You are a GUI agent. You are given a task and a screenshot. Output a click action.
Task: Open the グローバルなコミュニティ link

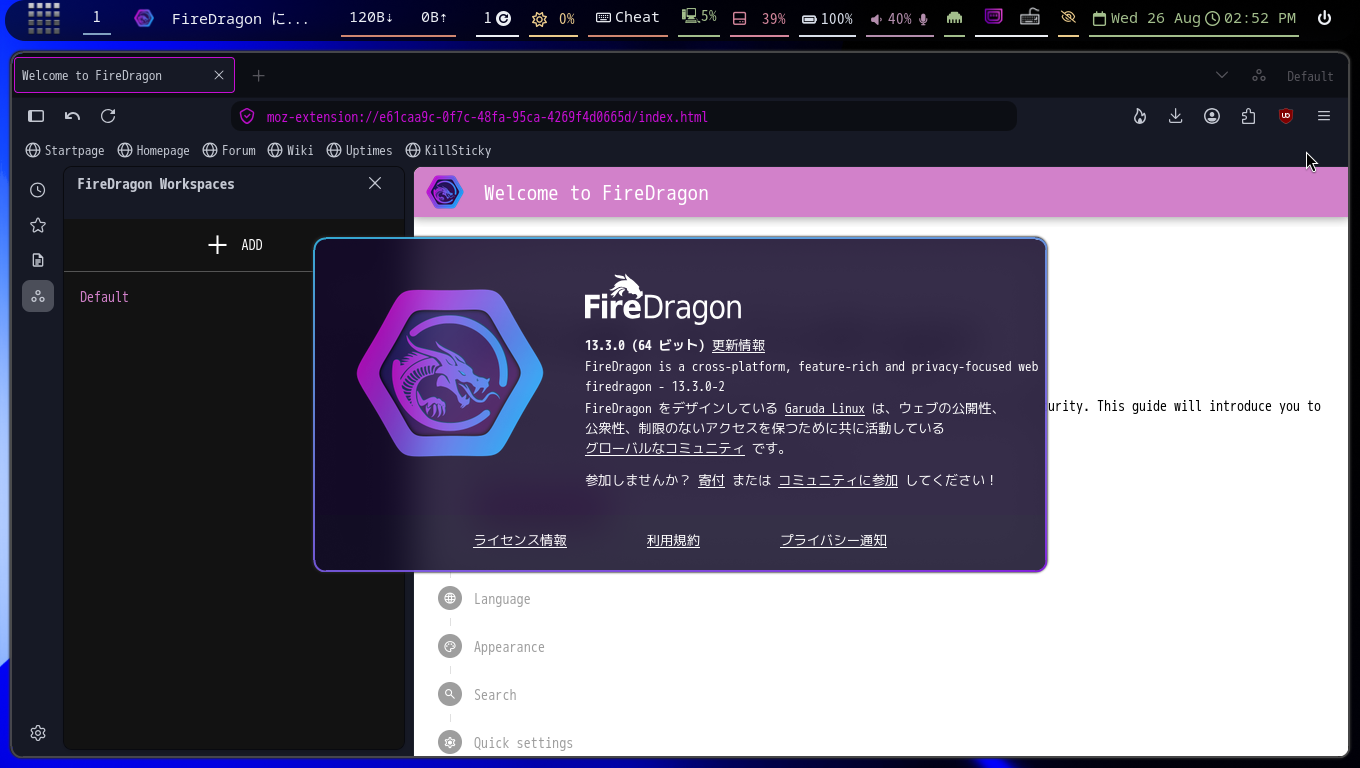coord(665,448)
